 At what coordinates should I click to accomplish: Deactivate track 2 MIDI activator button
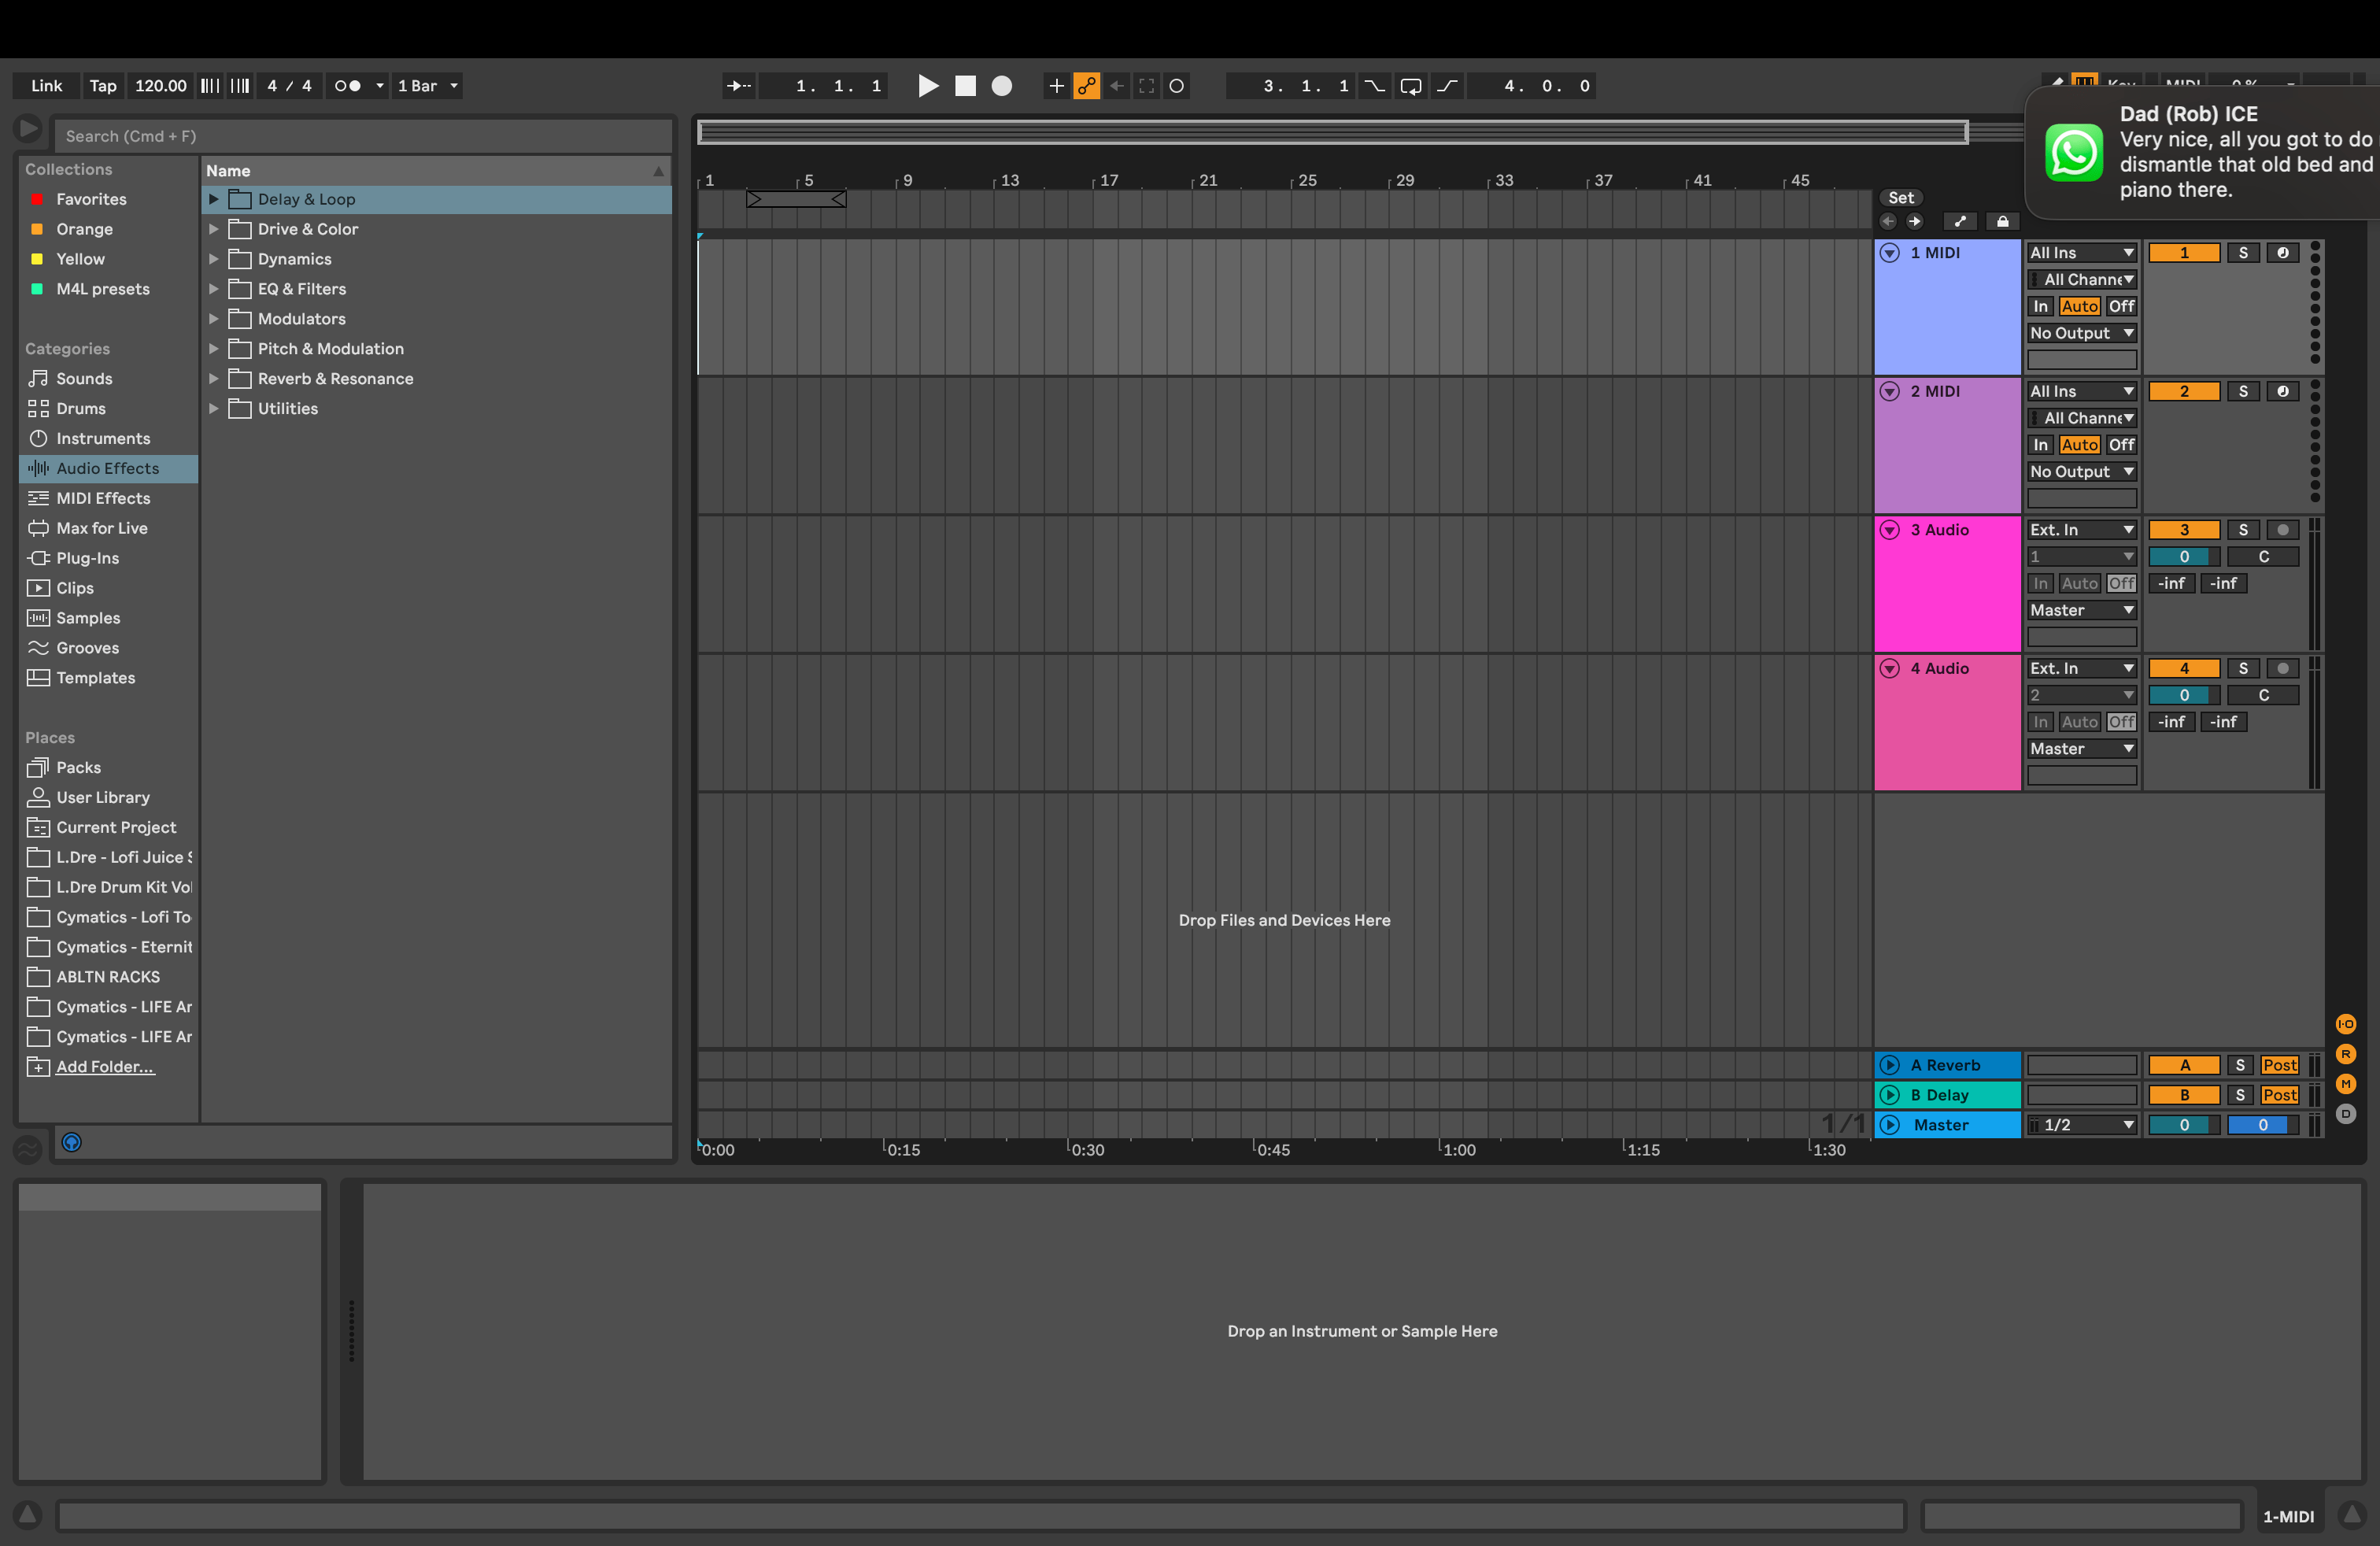[x=2183, y=392]
